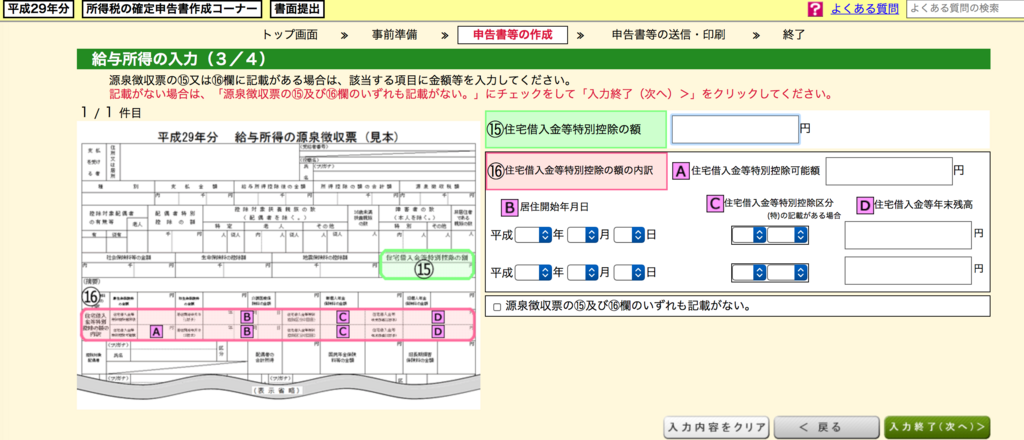Screen dimensions: 1024x440
Task: Open the first row 年 dropdown
Action: click(x=534, y=236)
